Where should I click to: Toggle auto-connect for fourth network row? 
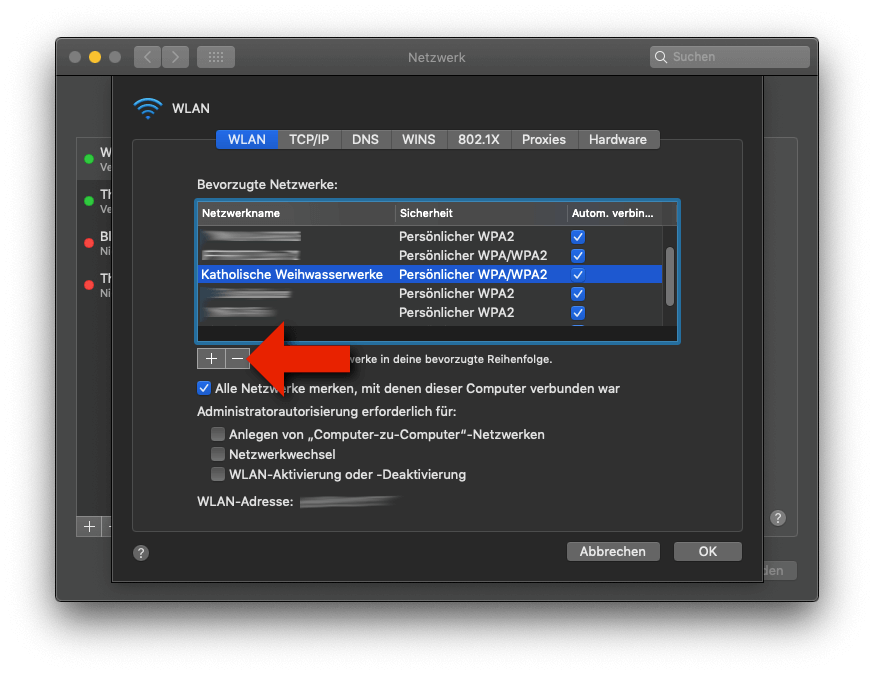(x=578, y=294)
